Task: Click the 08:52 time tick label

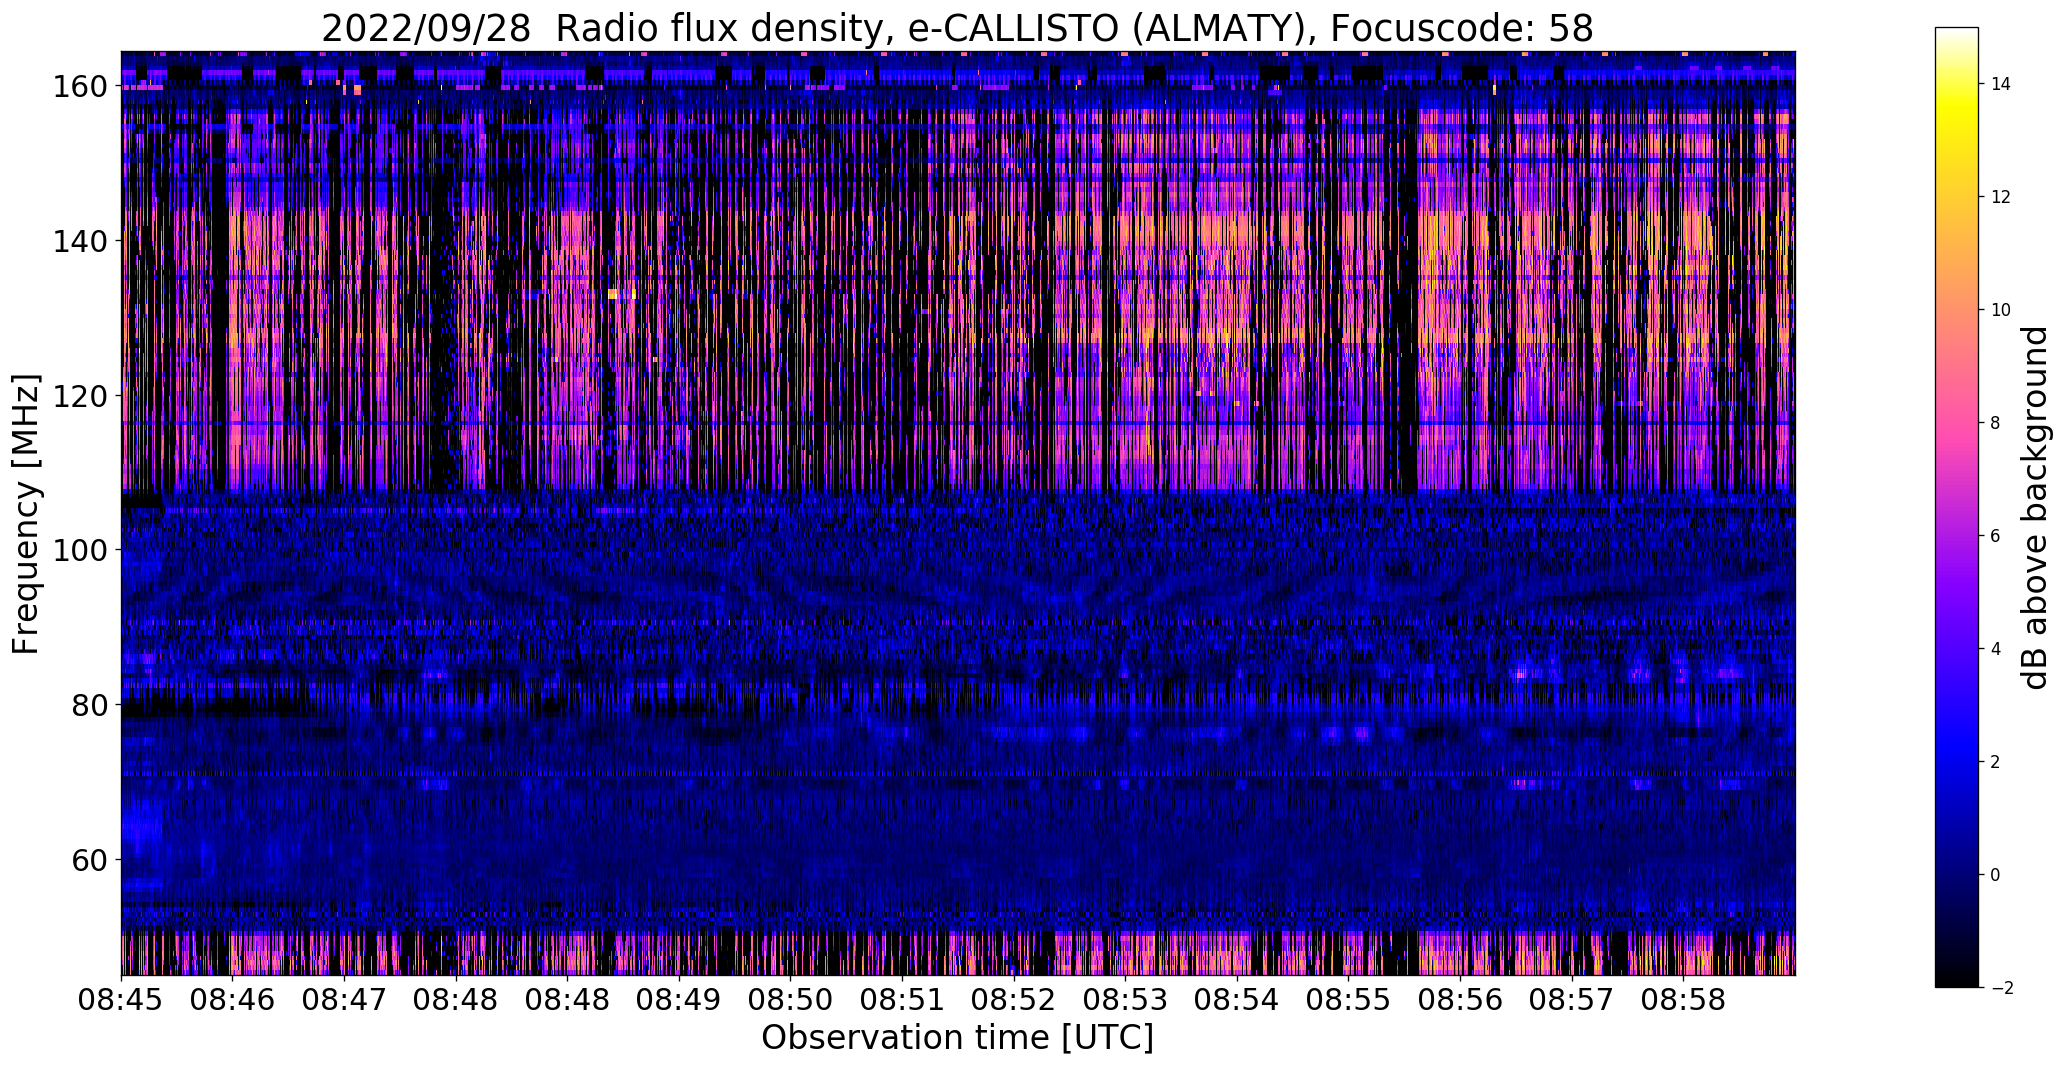Action: 1014,1000
